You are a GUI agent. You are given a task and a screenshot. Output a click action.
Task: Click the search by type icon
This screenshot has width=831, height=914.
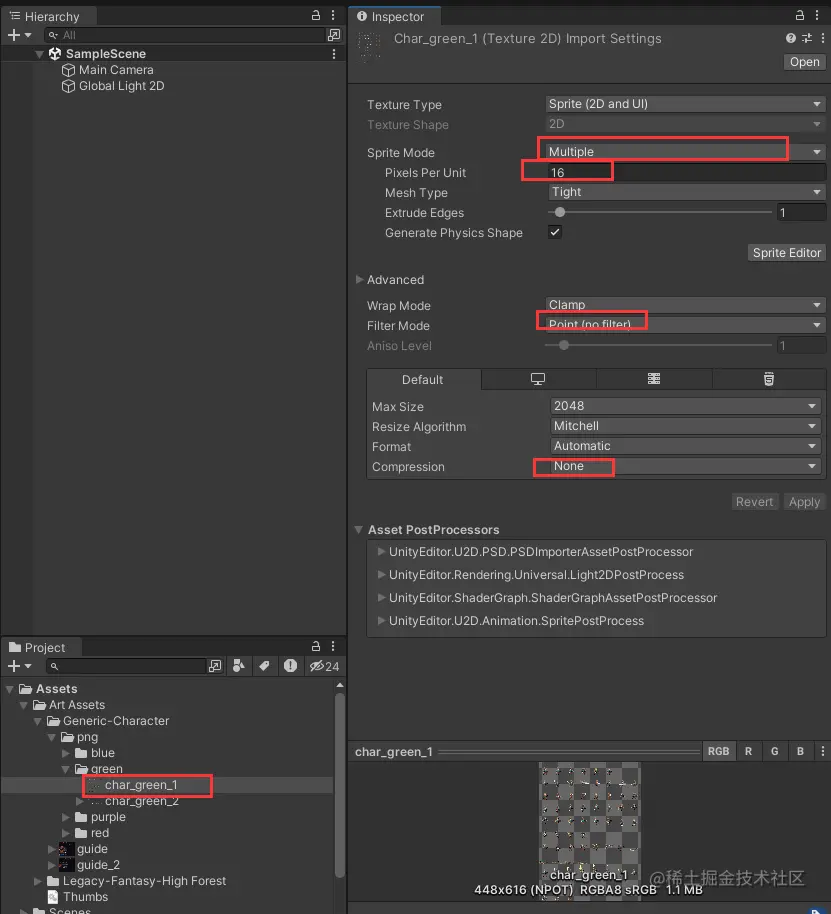239,666
